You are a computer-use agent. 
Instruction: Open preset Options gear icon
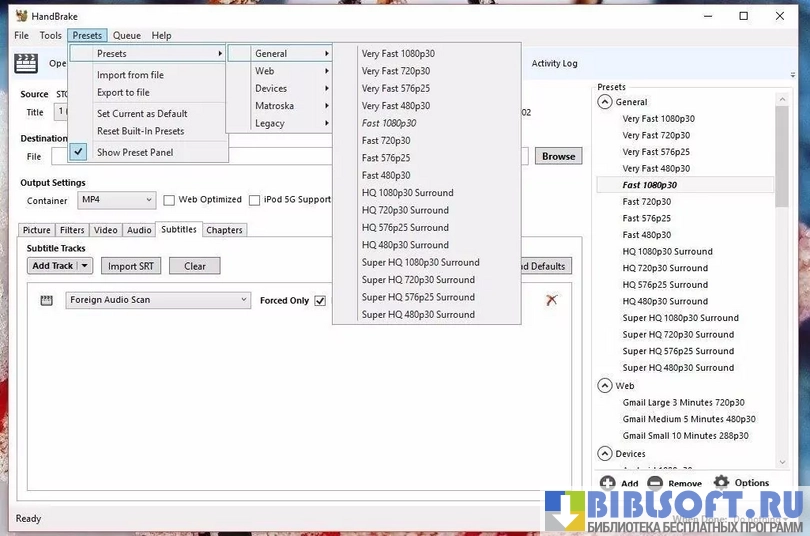721,483
